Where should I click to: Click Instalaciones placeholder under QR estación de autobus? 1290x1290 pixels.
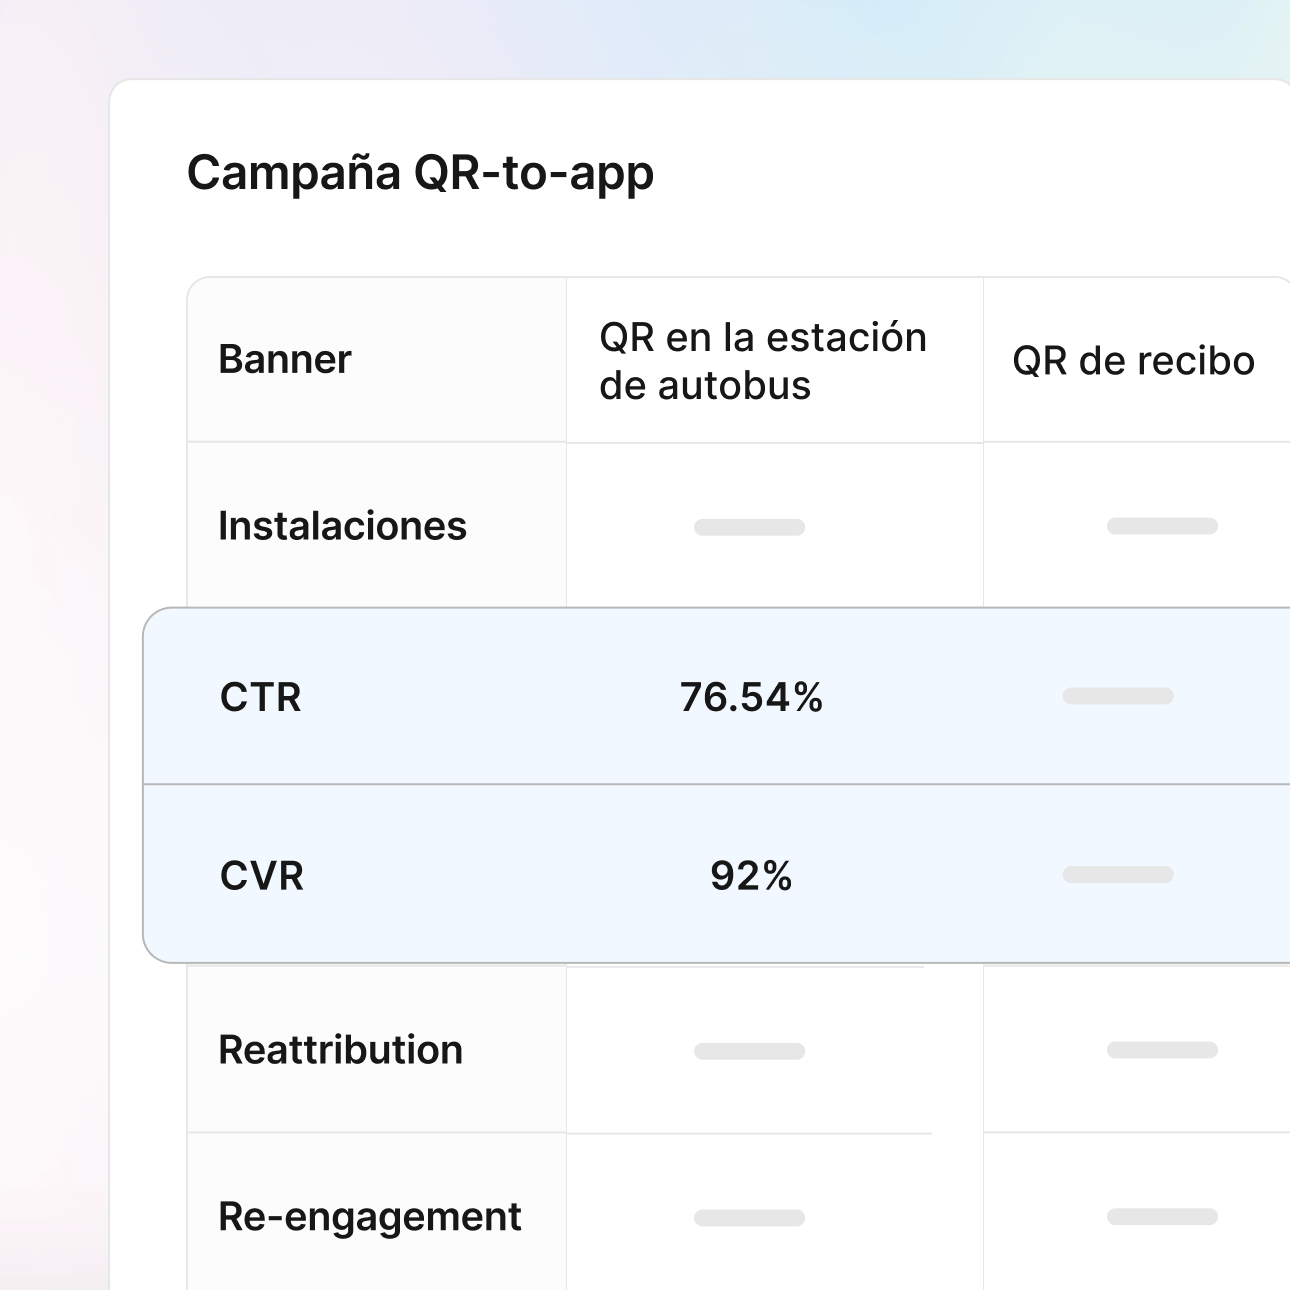pos(749,527)
